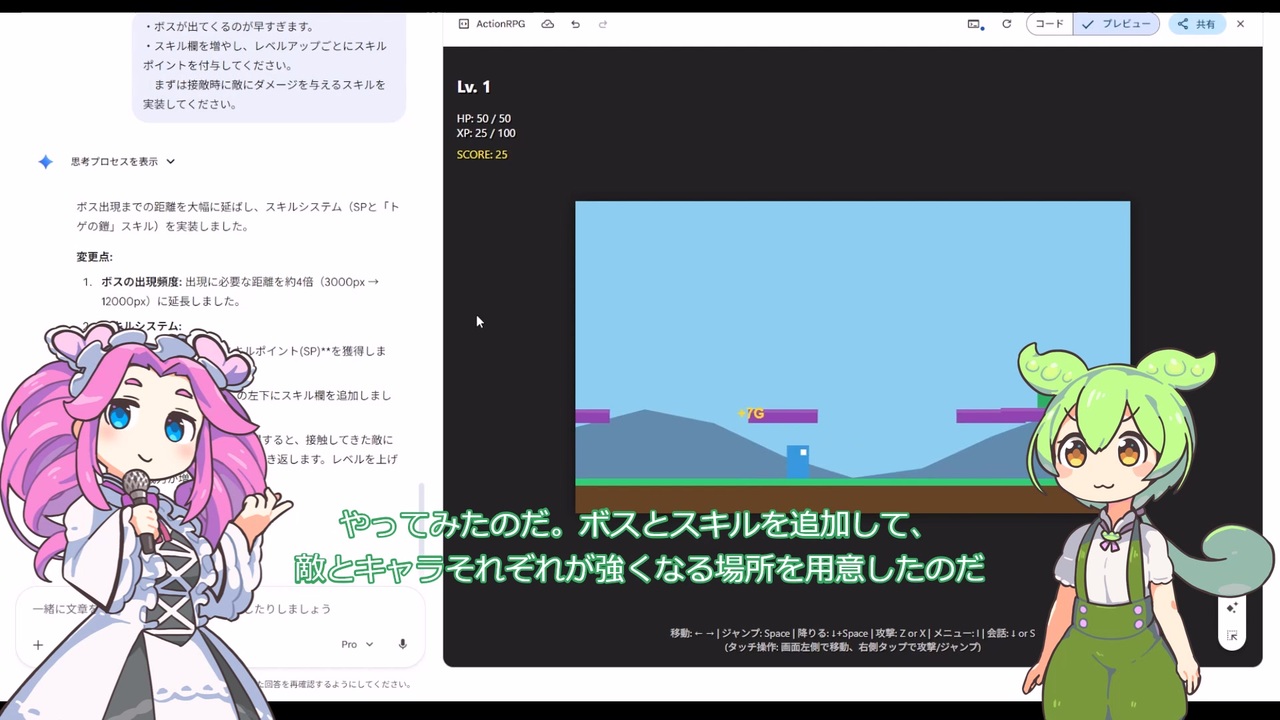Click the Lv. 1 level text
Screen dimensions: 1280x720
[474, 87]
